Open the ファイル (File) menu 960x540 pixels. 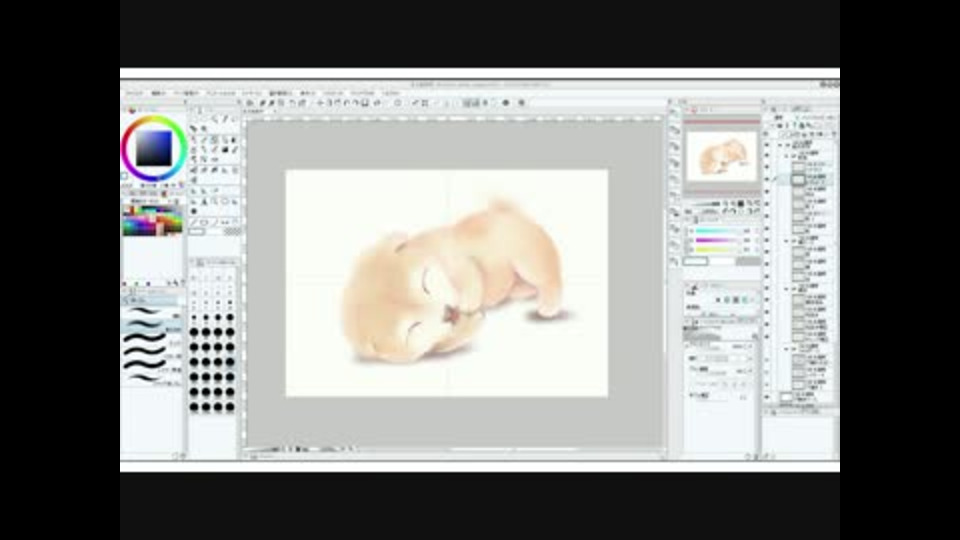[x=134, y=93]
